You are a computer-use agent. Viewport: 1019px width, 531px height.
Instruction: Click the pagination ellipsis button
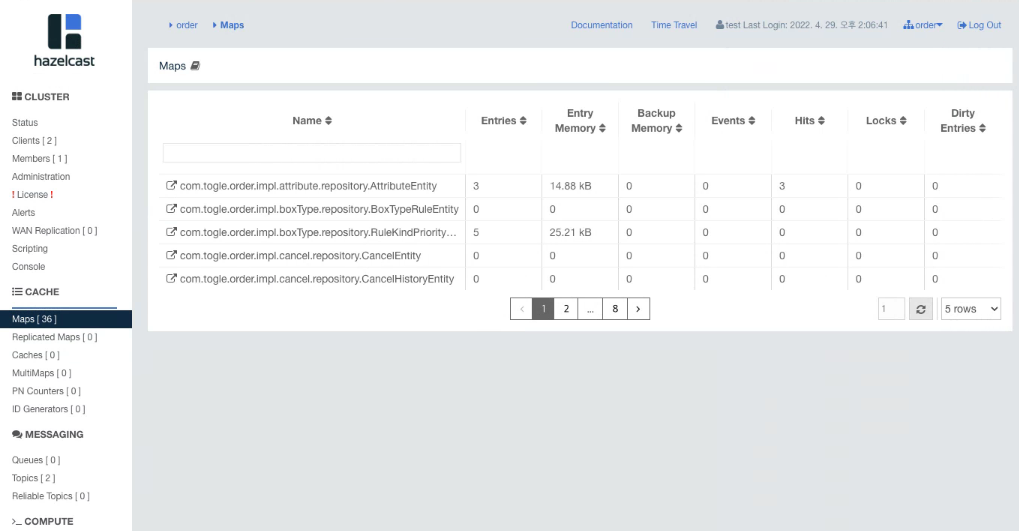click(590, 309)
